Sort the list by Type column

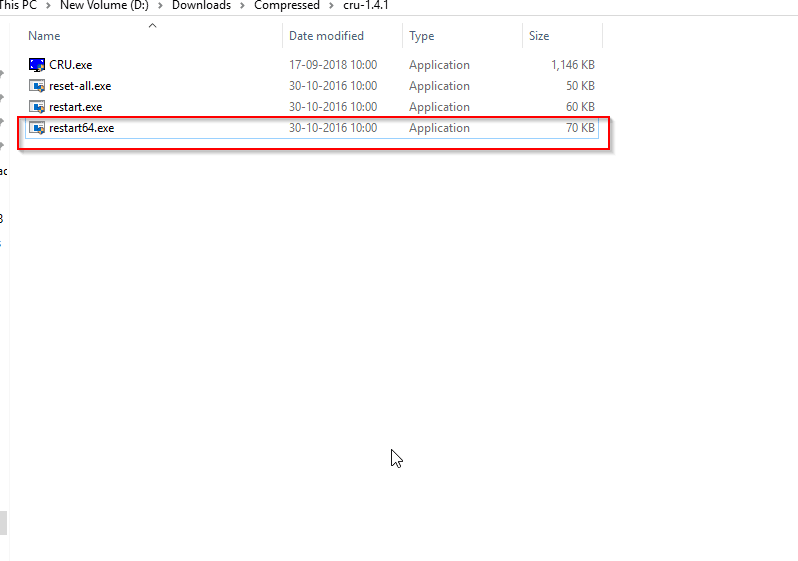coord(422,36)
